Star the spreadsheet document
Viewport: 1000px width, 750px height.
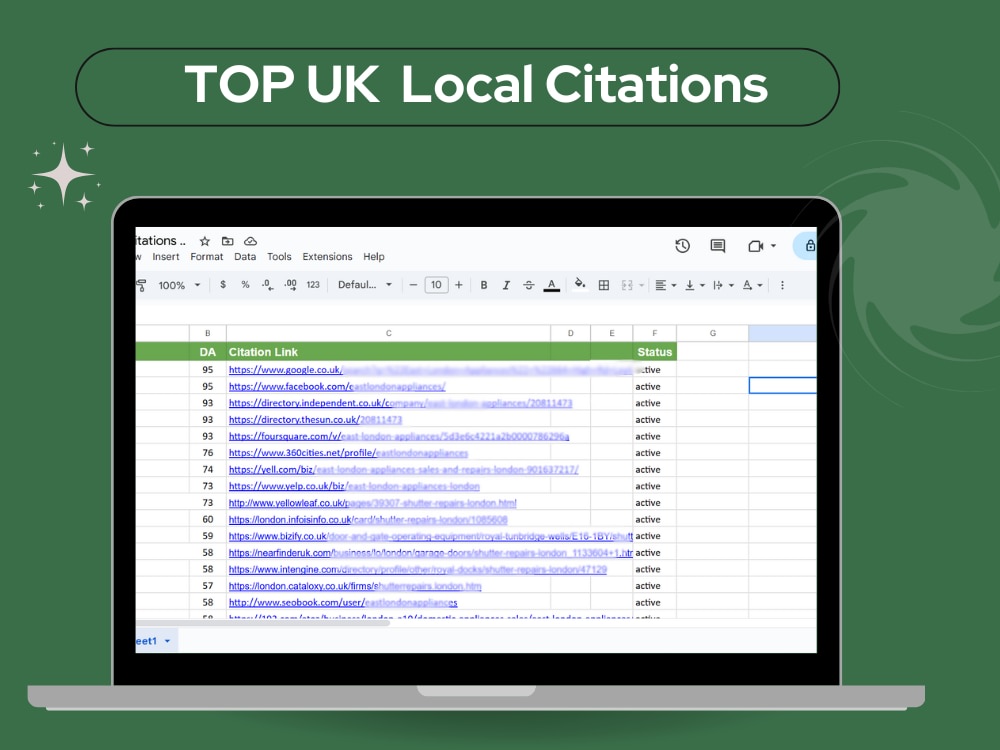pyautogui.click(x=205, y=241)
